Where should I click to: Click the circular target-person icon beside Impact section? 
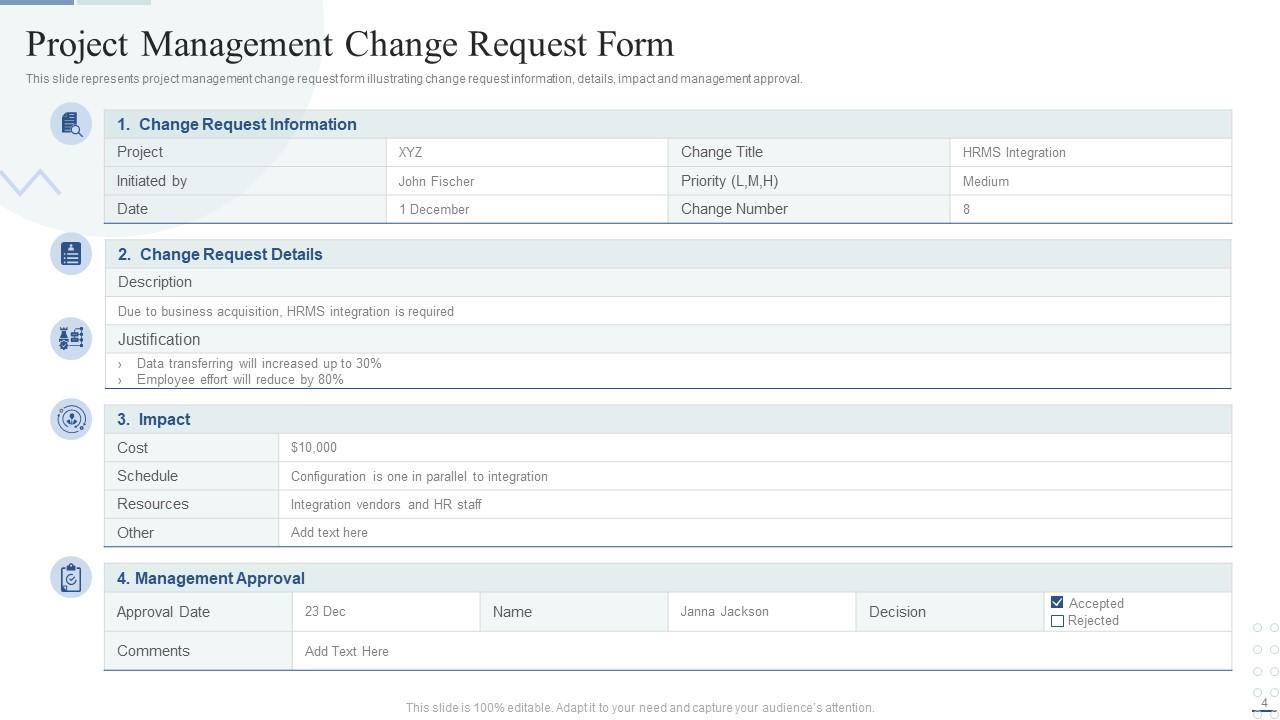(x=70, y=419)
